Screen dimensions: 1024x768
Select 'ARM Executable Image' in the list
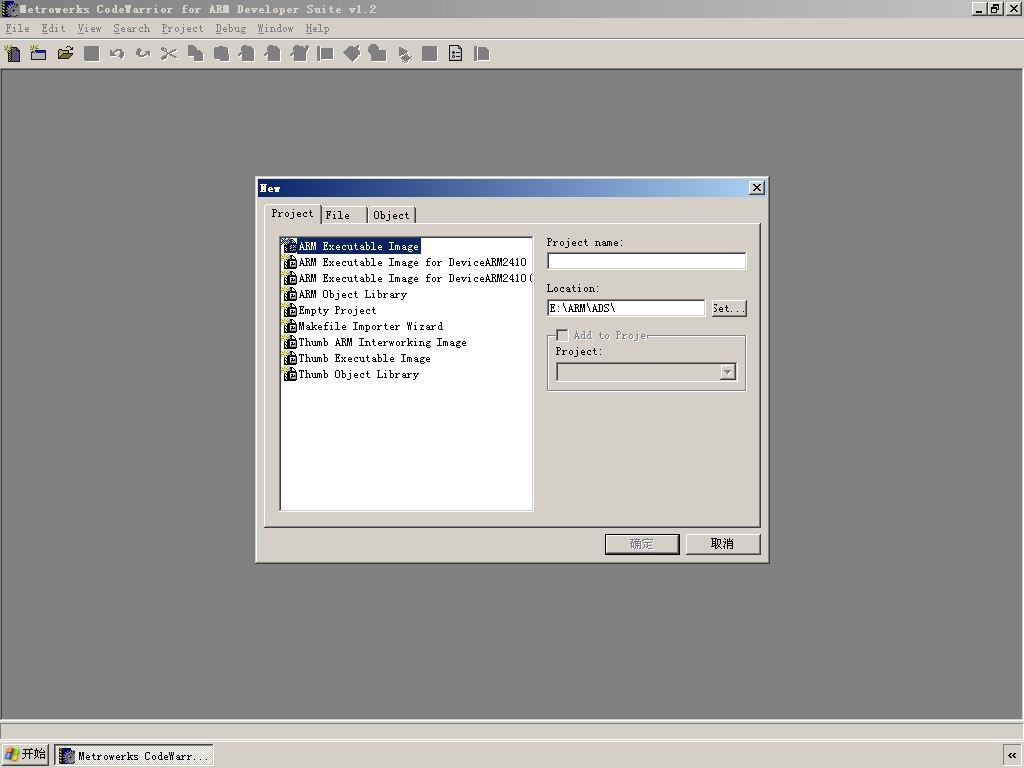click(351, 246)
